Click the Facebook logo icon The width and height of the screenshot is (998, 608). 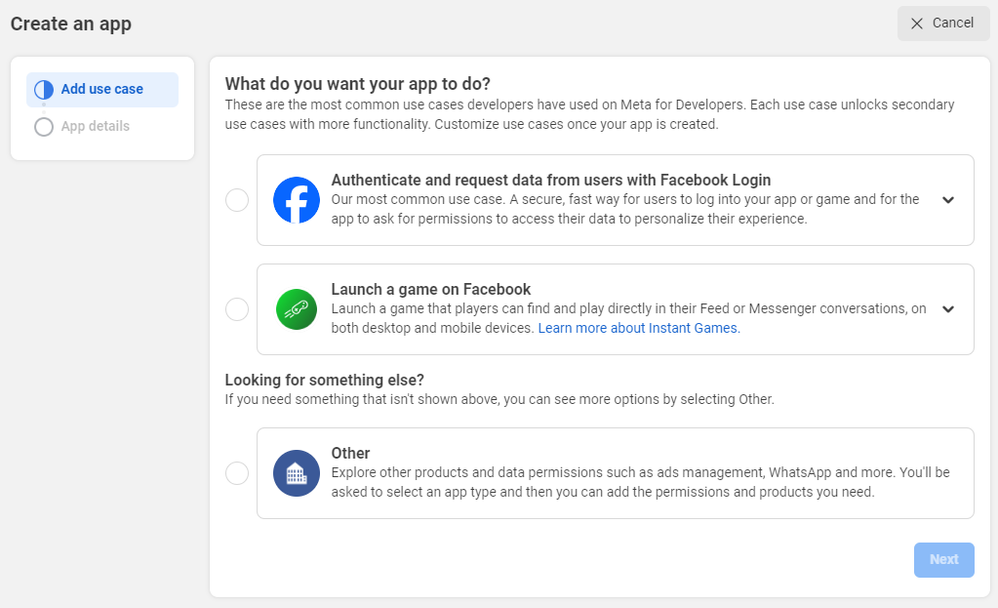point(297,200)
